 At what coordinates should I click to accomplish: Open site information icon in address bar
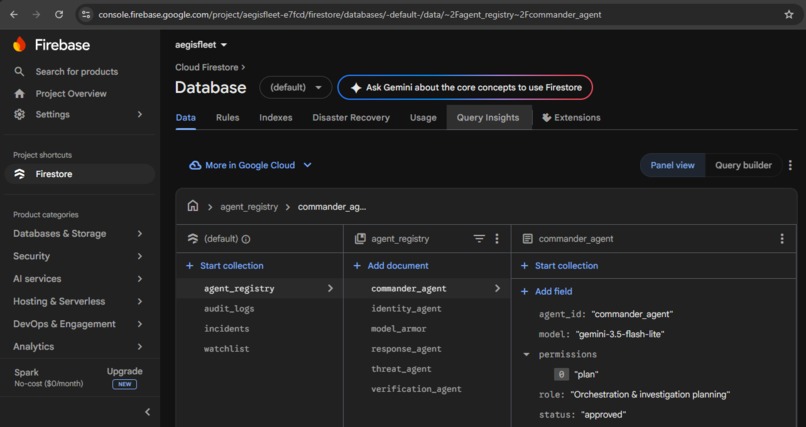(86, 14)
